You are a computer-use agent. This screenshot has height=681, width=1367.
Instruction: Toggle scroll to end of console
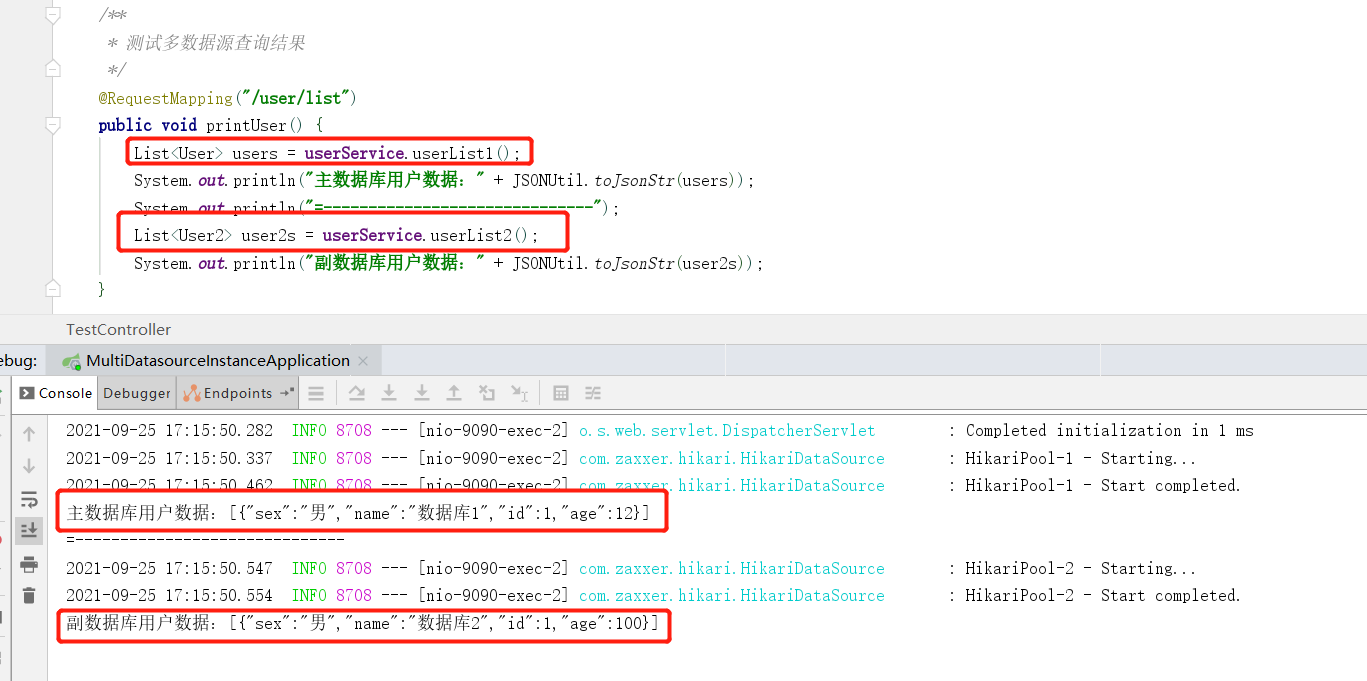(x=29, y=530)
